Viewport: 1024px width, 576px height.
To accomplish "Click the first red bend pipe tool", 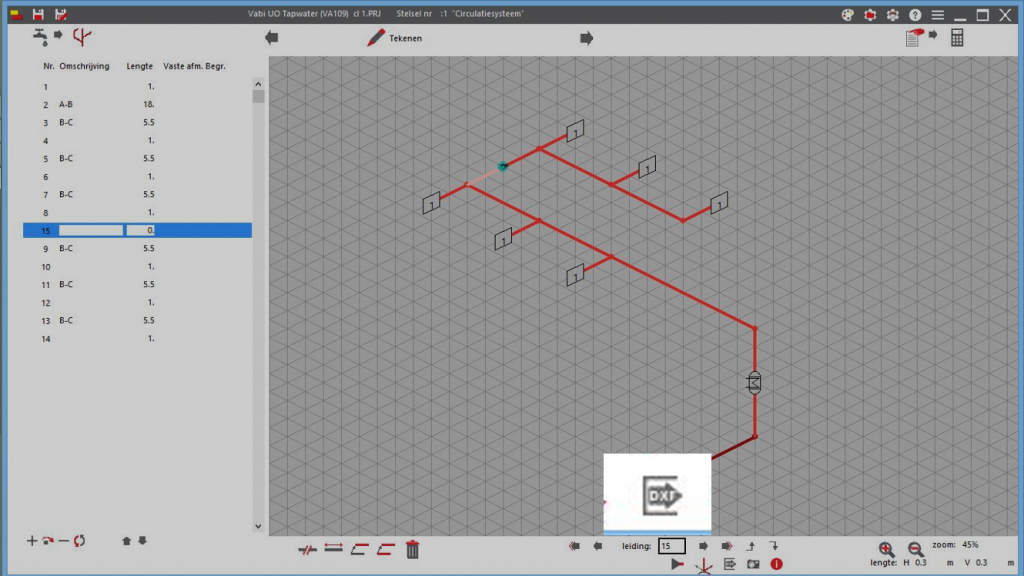I will pyautogui.click(x=359, y=549).
